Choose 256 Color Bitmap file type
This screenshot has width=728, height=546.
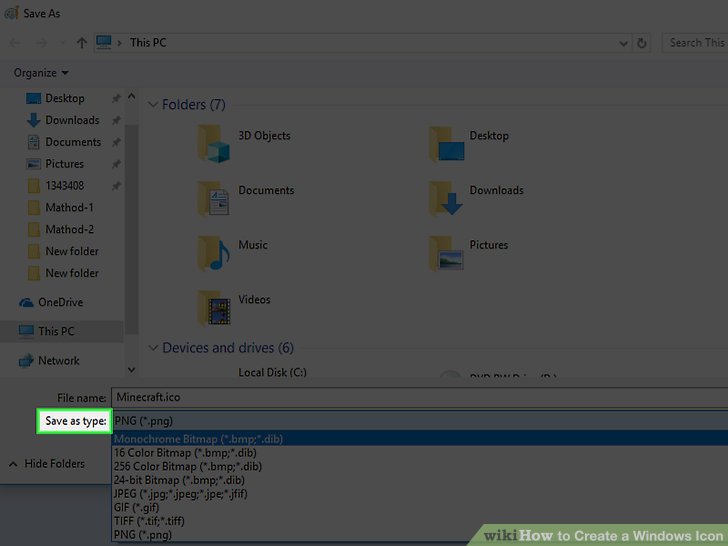[x=420, y=466]
